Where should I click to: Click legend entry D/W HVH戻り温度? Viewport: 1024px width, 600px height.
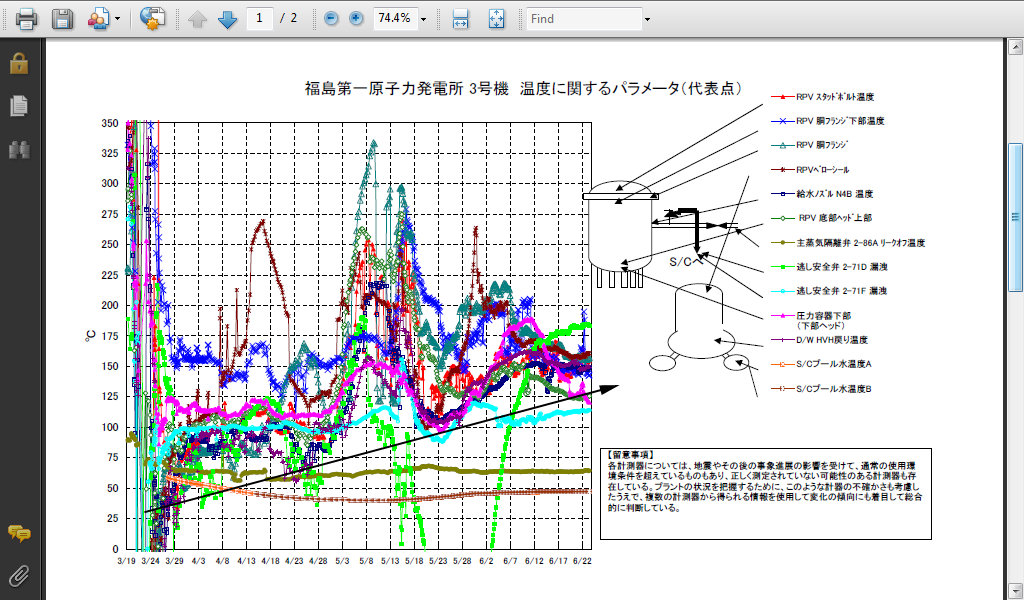tap(831, 340)
